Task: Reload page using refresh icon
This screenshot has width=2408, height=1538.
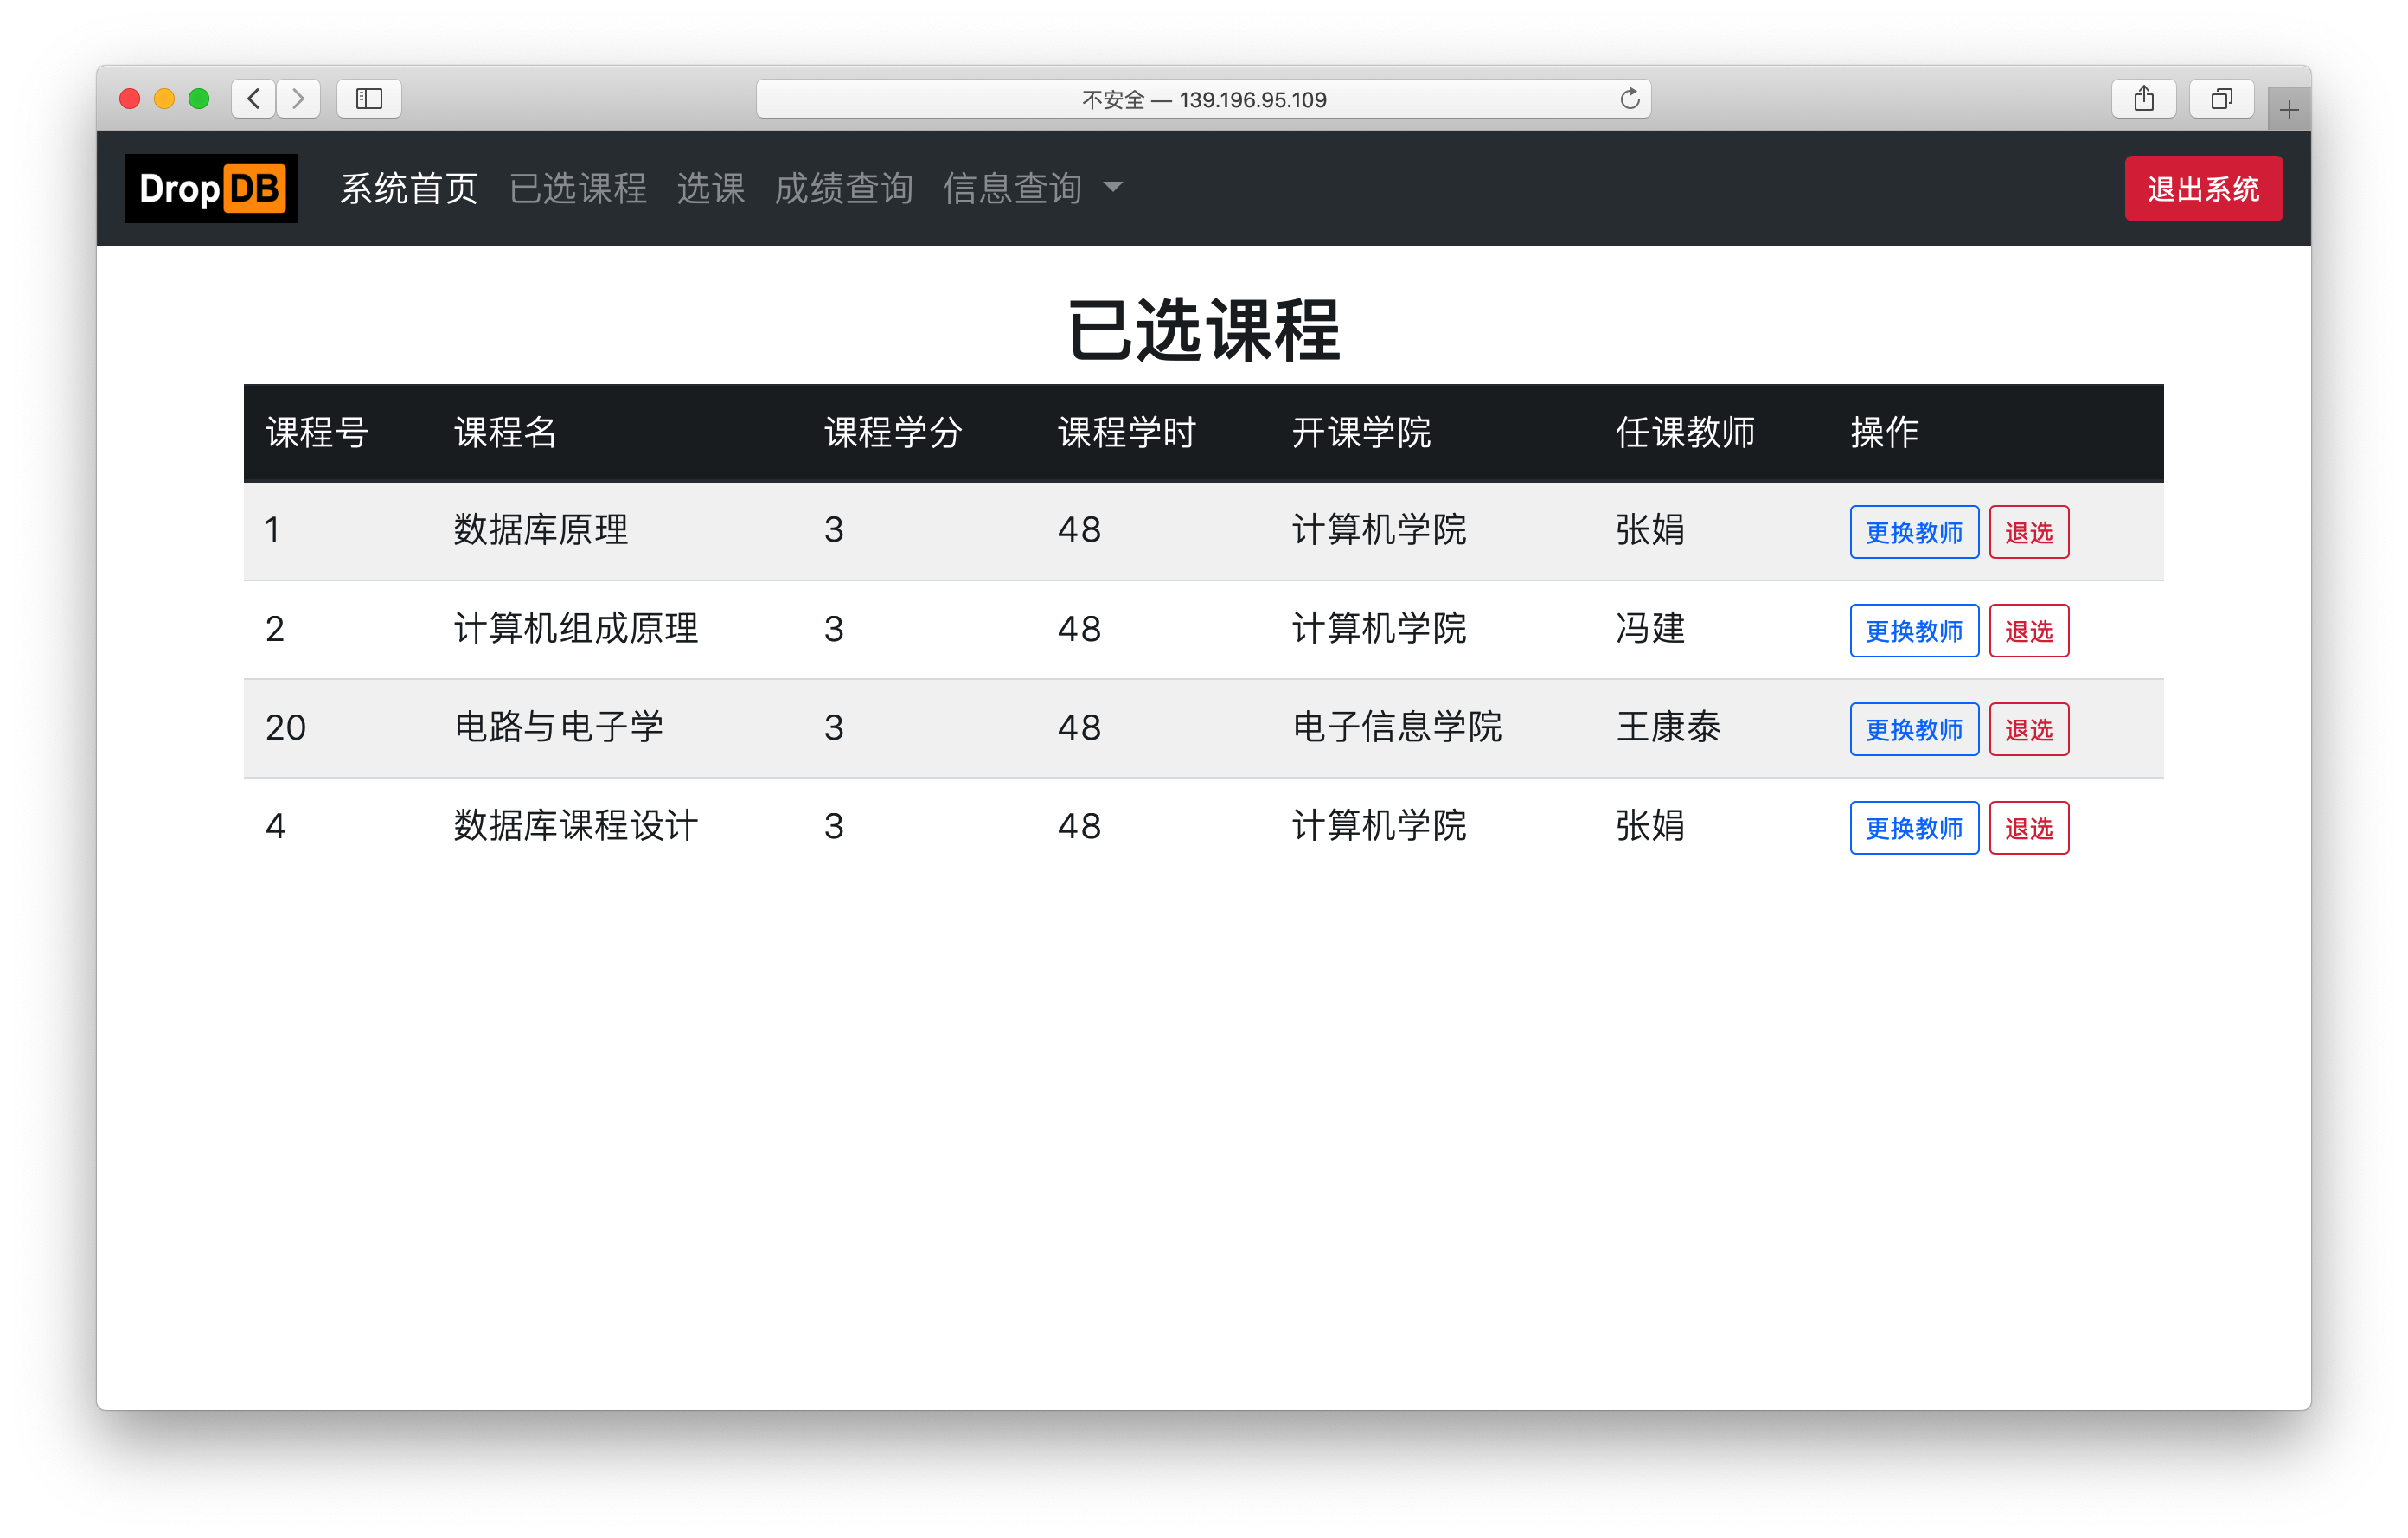Action: click(1630, 98)
